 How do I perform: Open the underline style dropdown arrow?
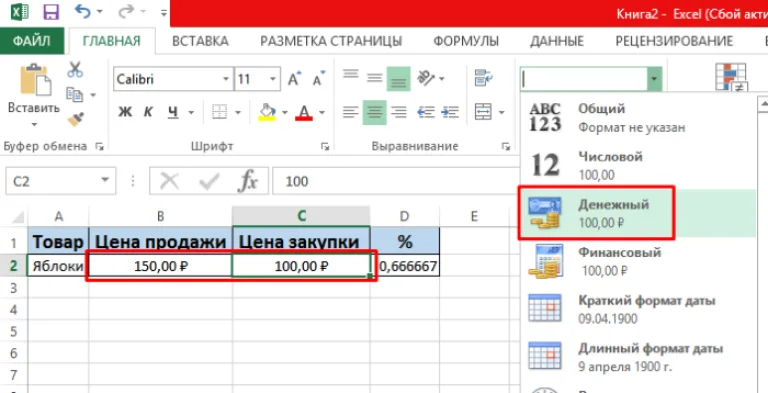[x=192, y=113]
